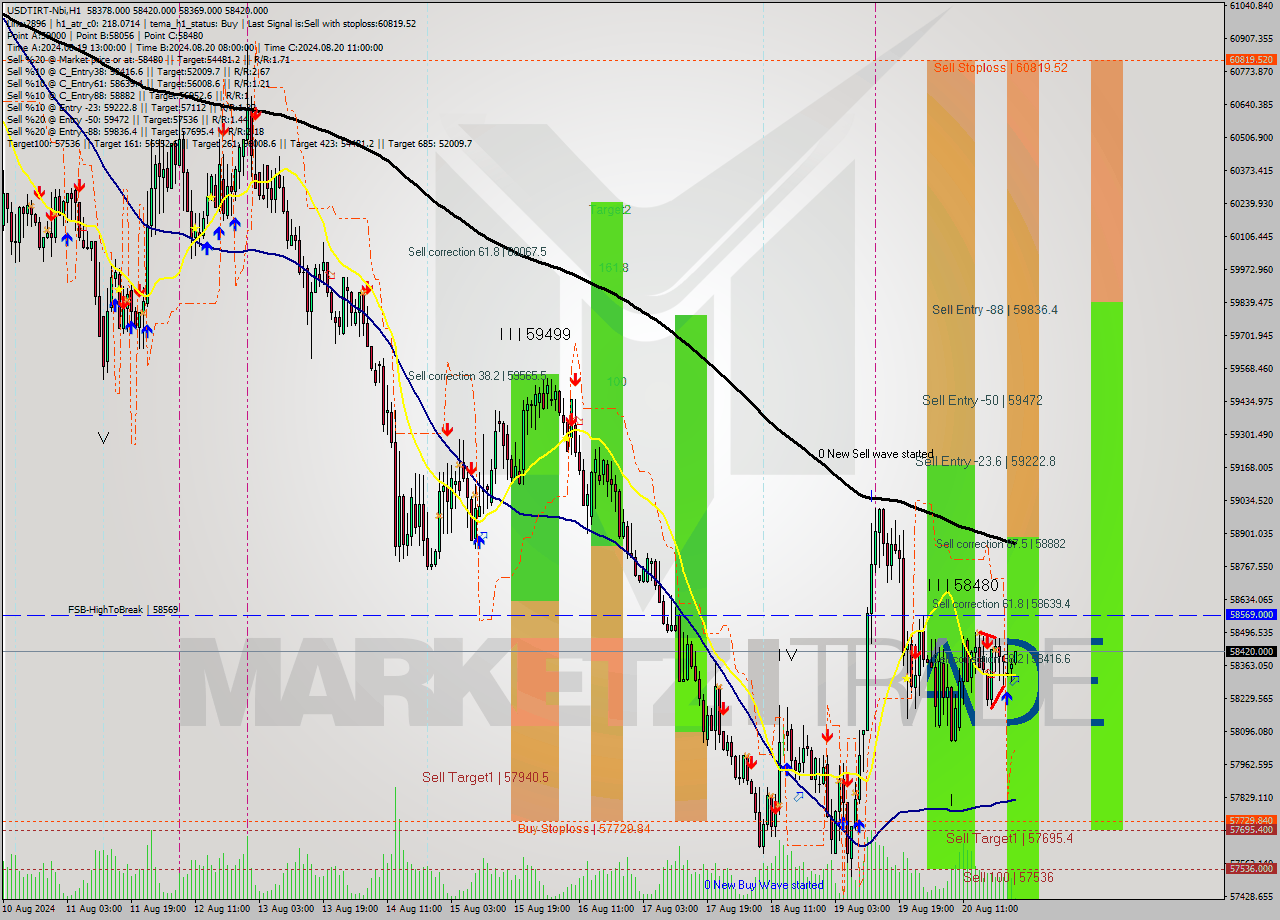Click 'FSB-HighToBreak | 58569' label
The width and height of the screenshot is (1280, 920).
point(124,609)
